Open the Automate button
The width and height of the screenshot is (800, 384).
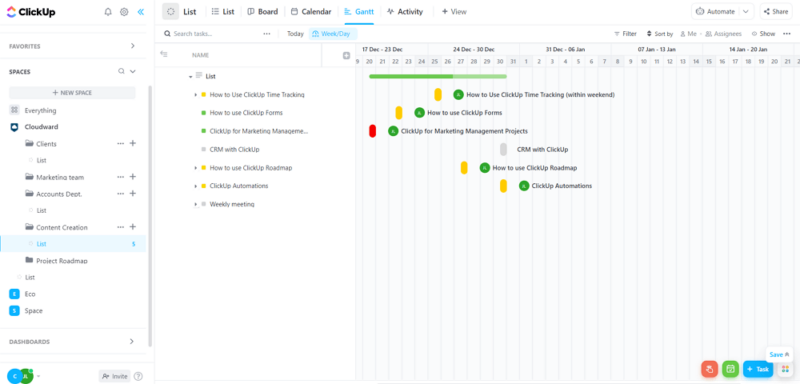716,11
